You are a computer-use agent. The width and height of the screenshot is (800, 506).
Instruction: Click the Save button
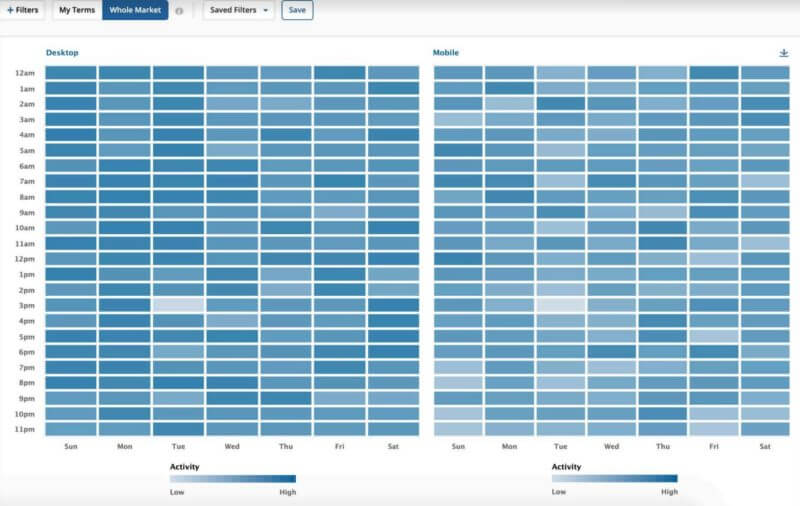[297, 10]
